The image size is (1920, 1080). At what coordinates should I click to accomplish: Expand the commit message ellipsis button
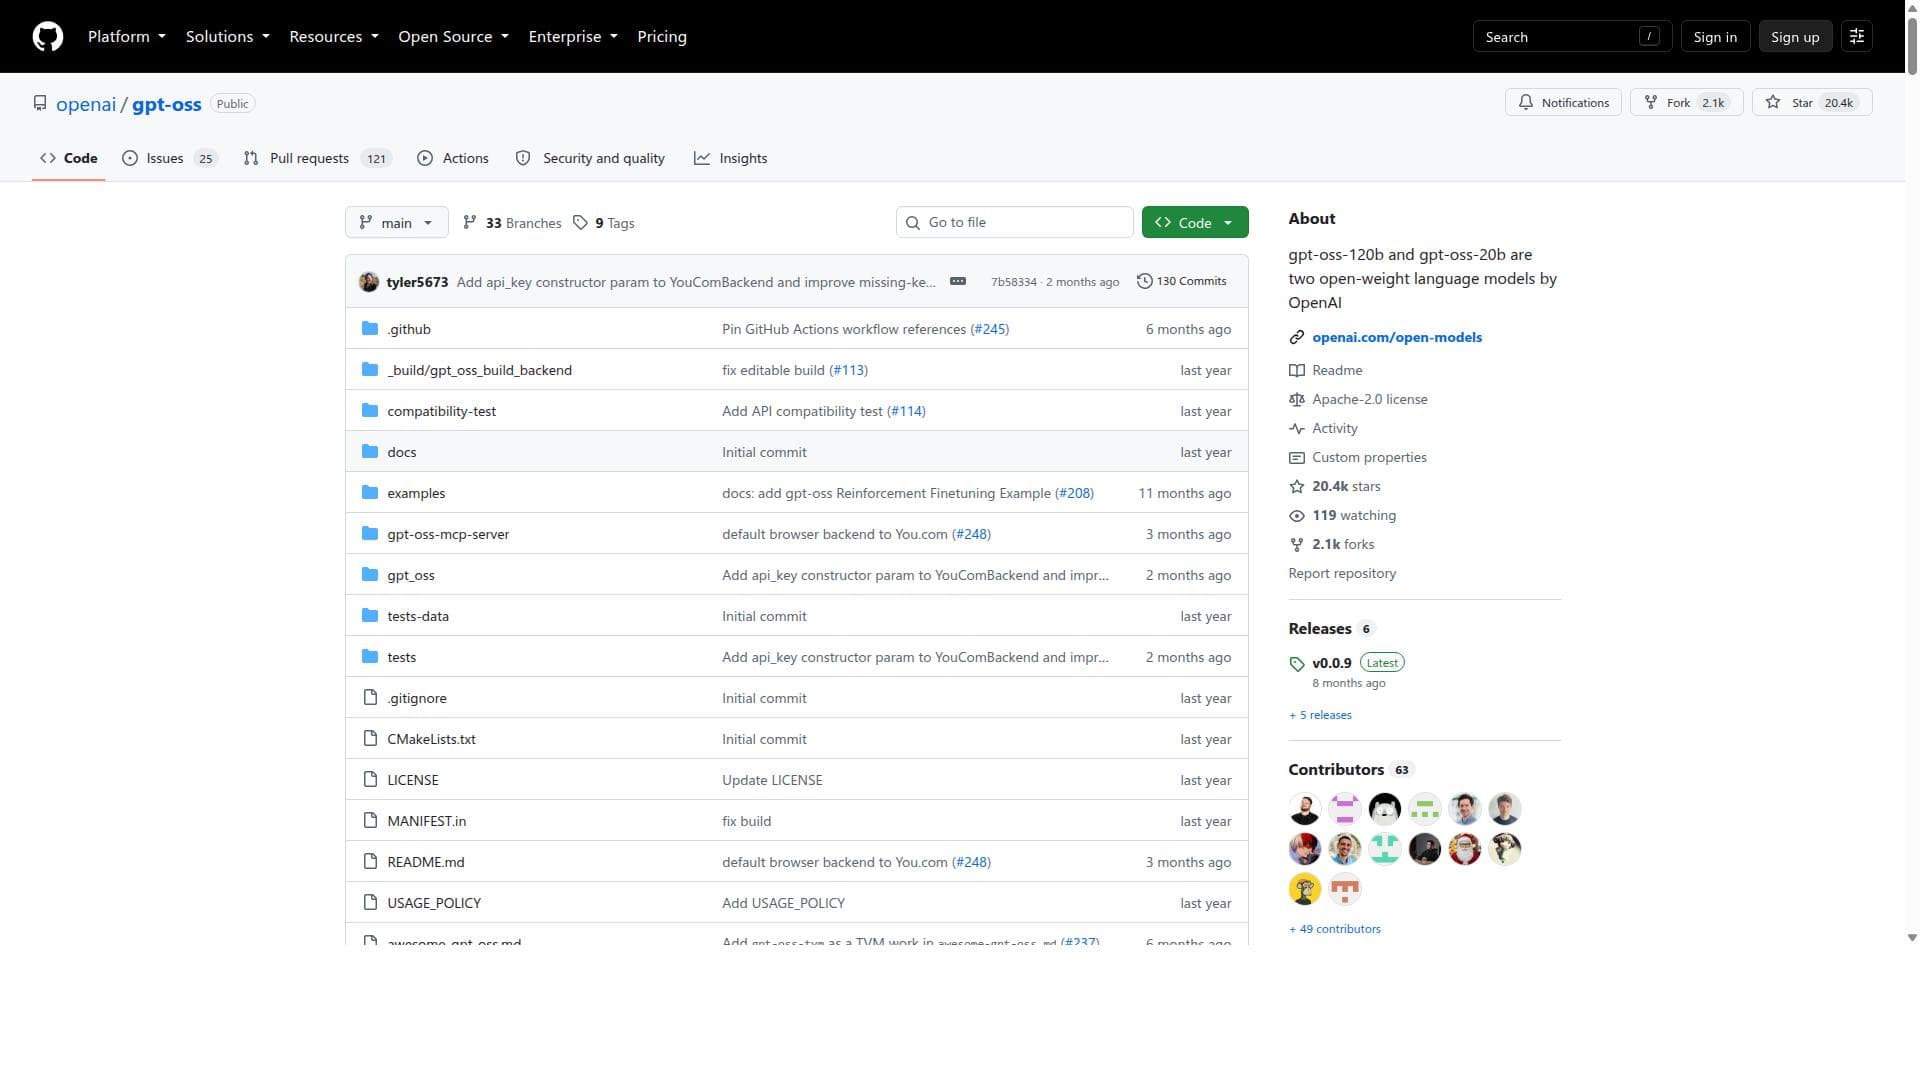pos(957,281)
